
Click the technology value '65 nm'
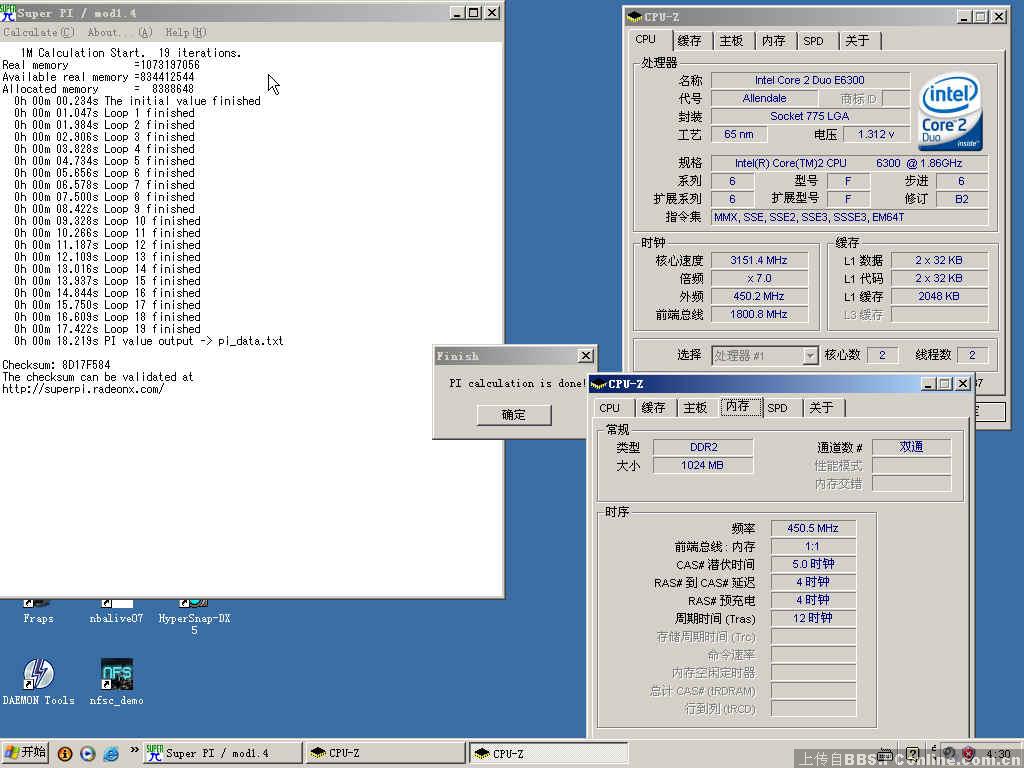coord(739,134)
